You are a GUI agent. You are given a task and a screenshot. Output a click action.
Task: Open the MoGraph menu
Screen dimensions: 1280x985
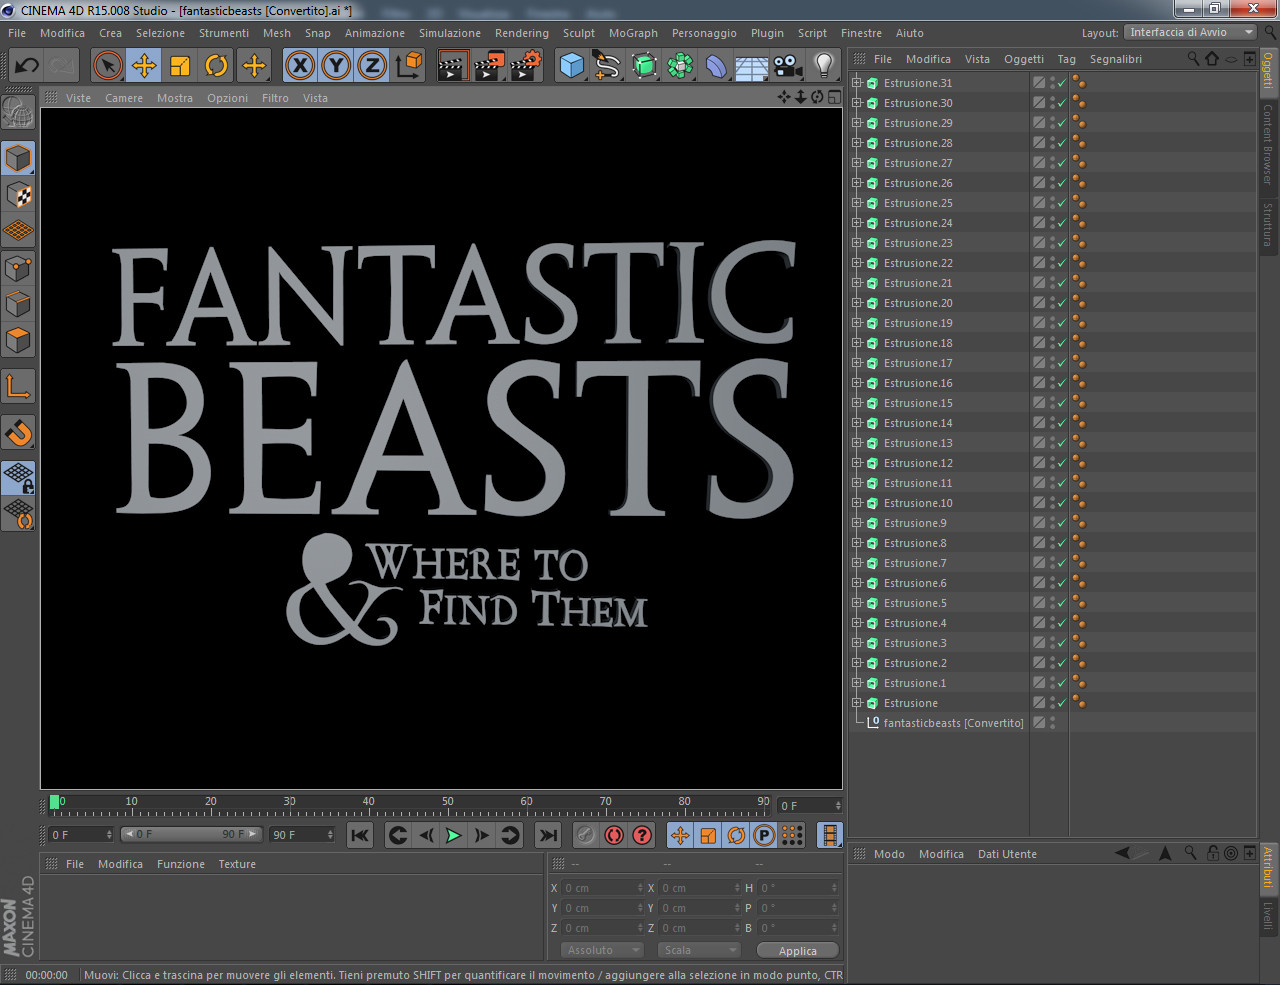633,33
